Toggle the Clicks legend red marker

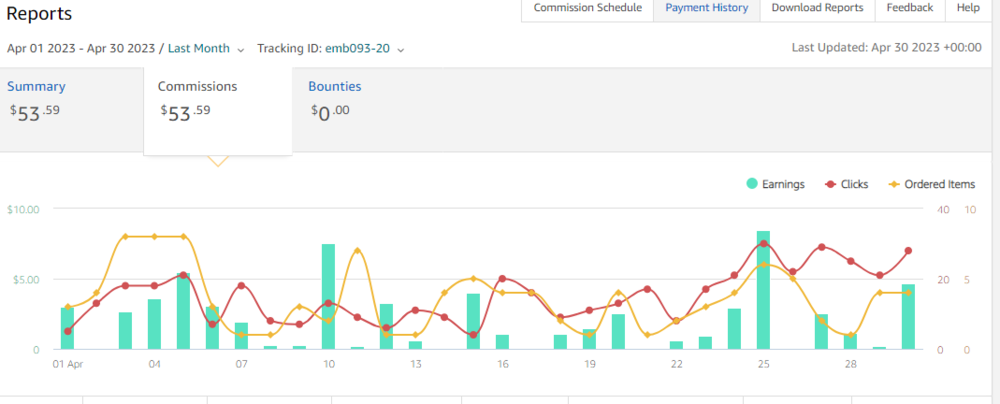pyautogui.click(x=830, y=184)
